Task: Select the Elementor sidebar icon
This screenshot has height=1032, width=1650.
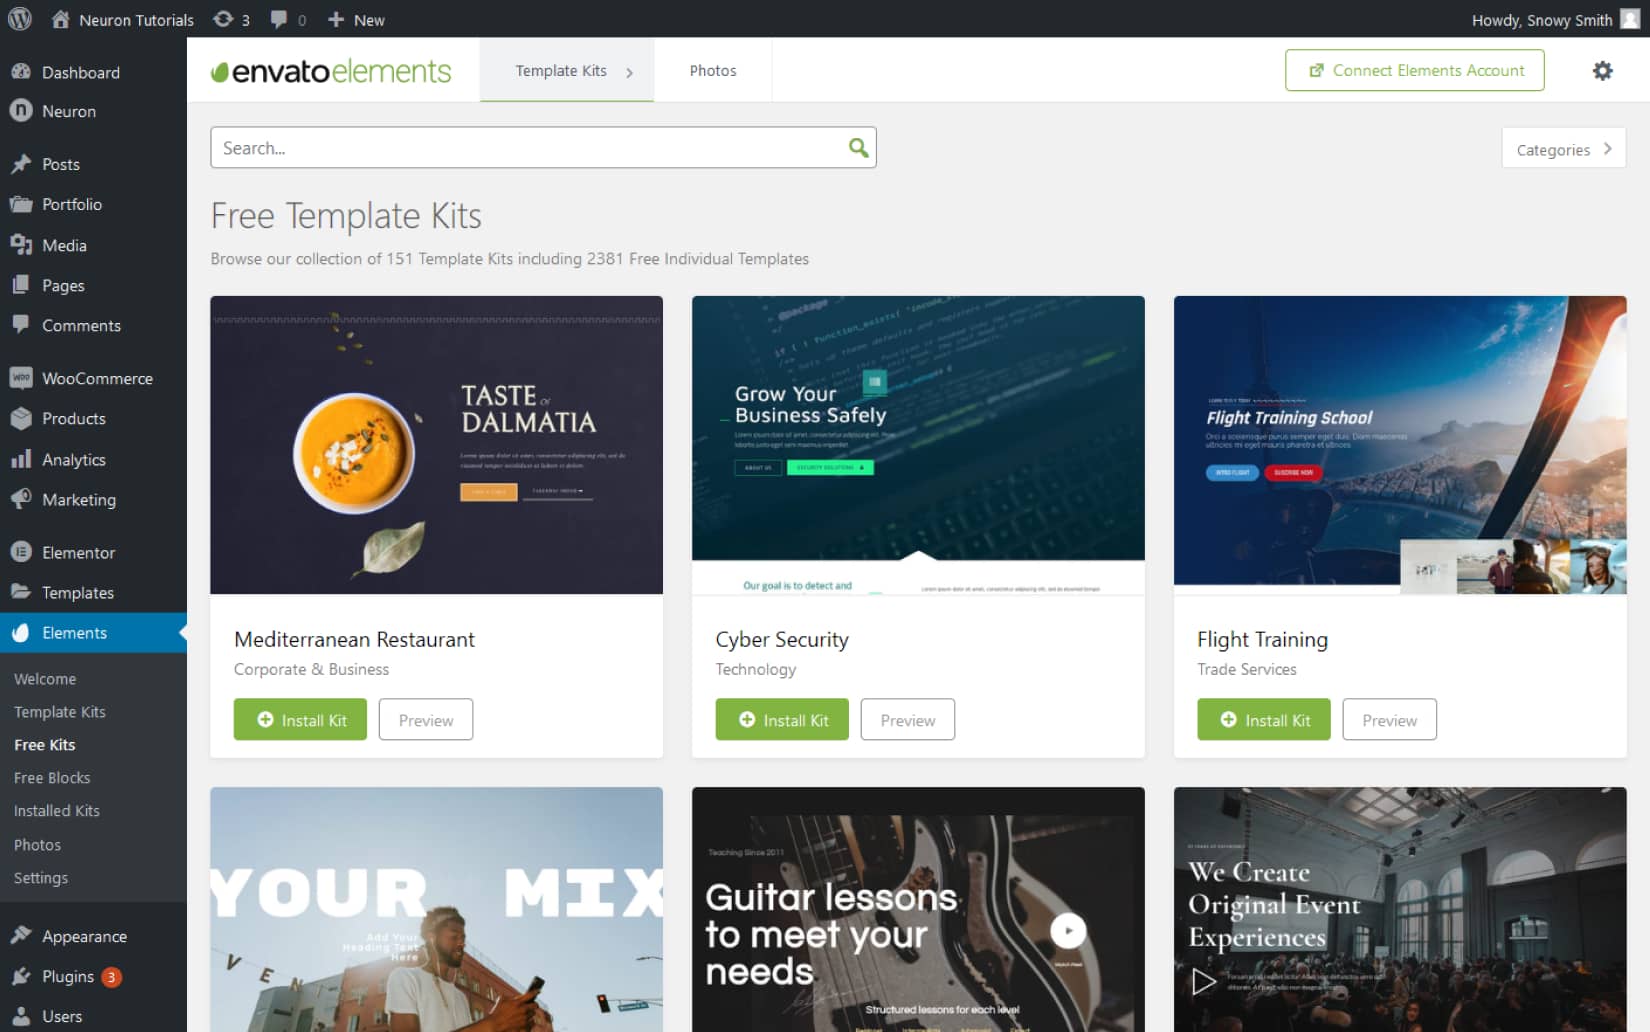Action: click(20, 552)
